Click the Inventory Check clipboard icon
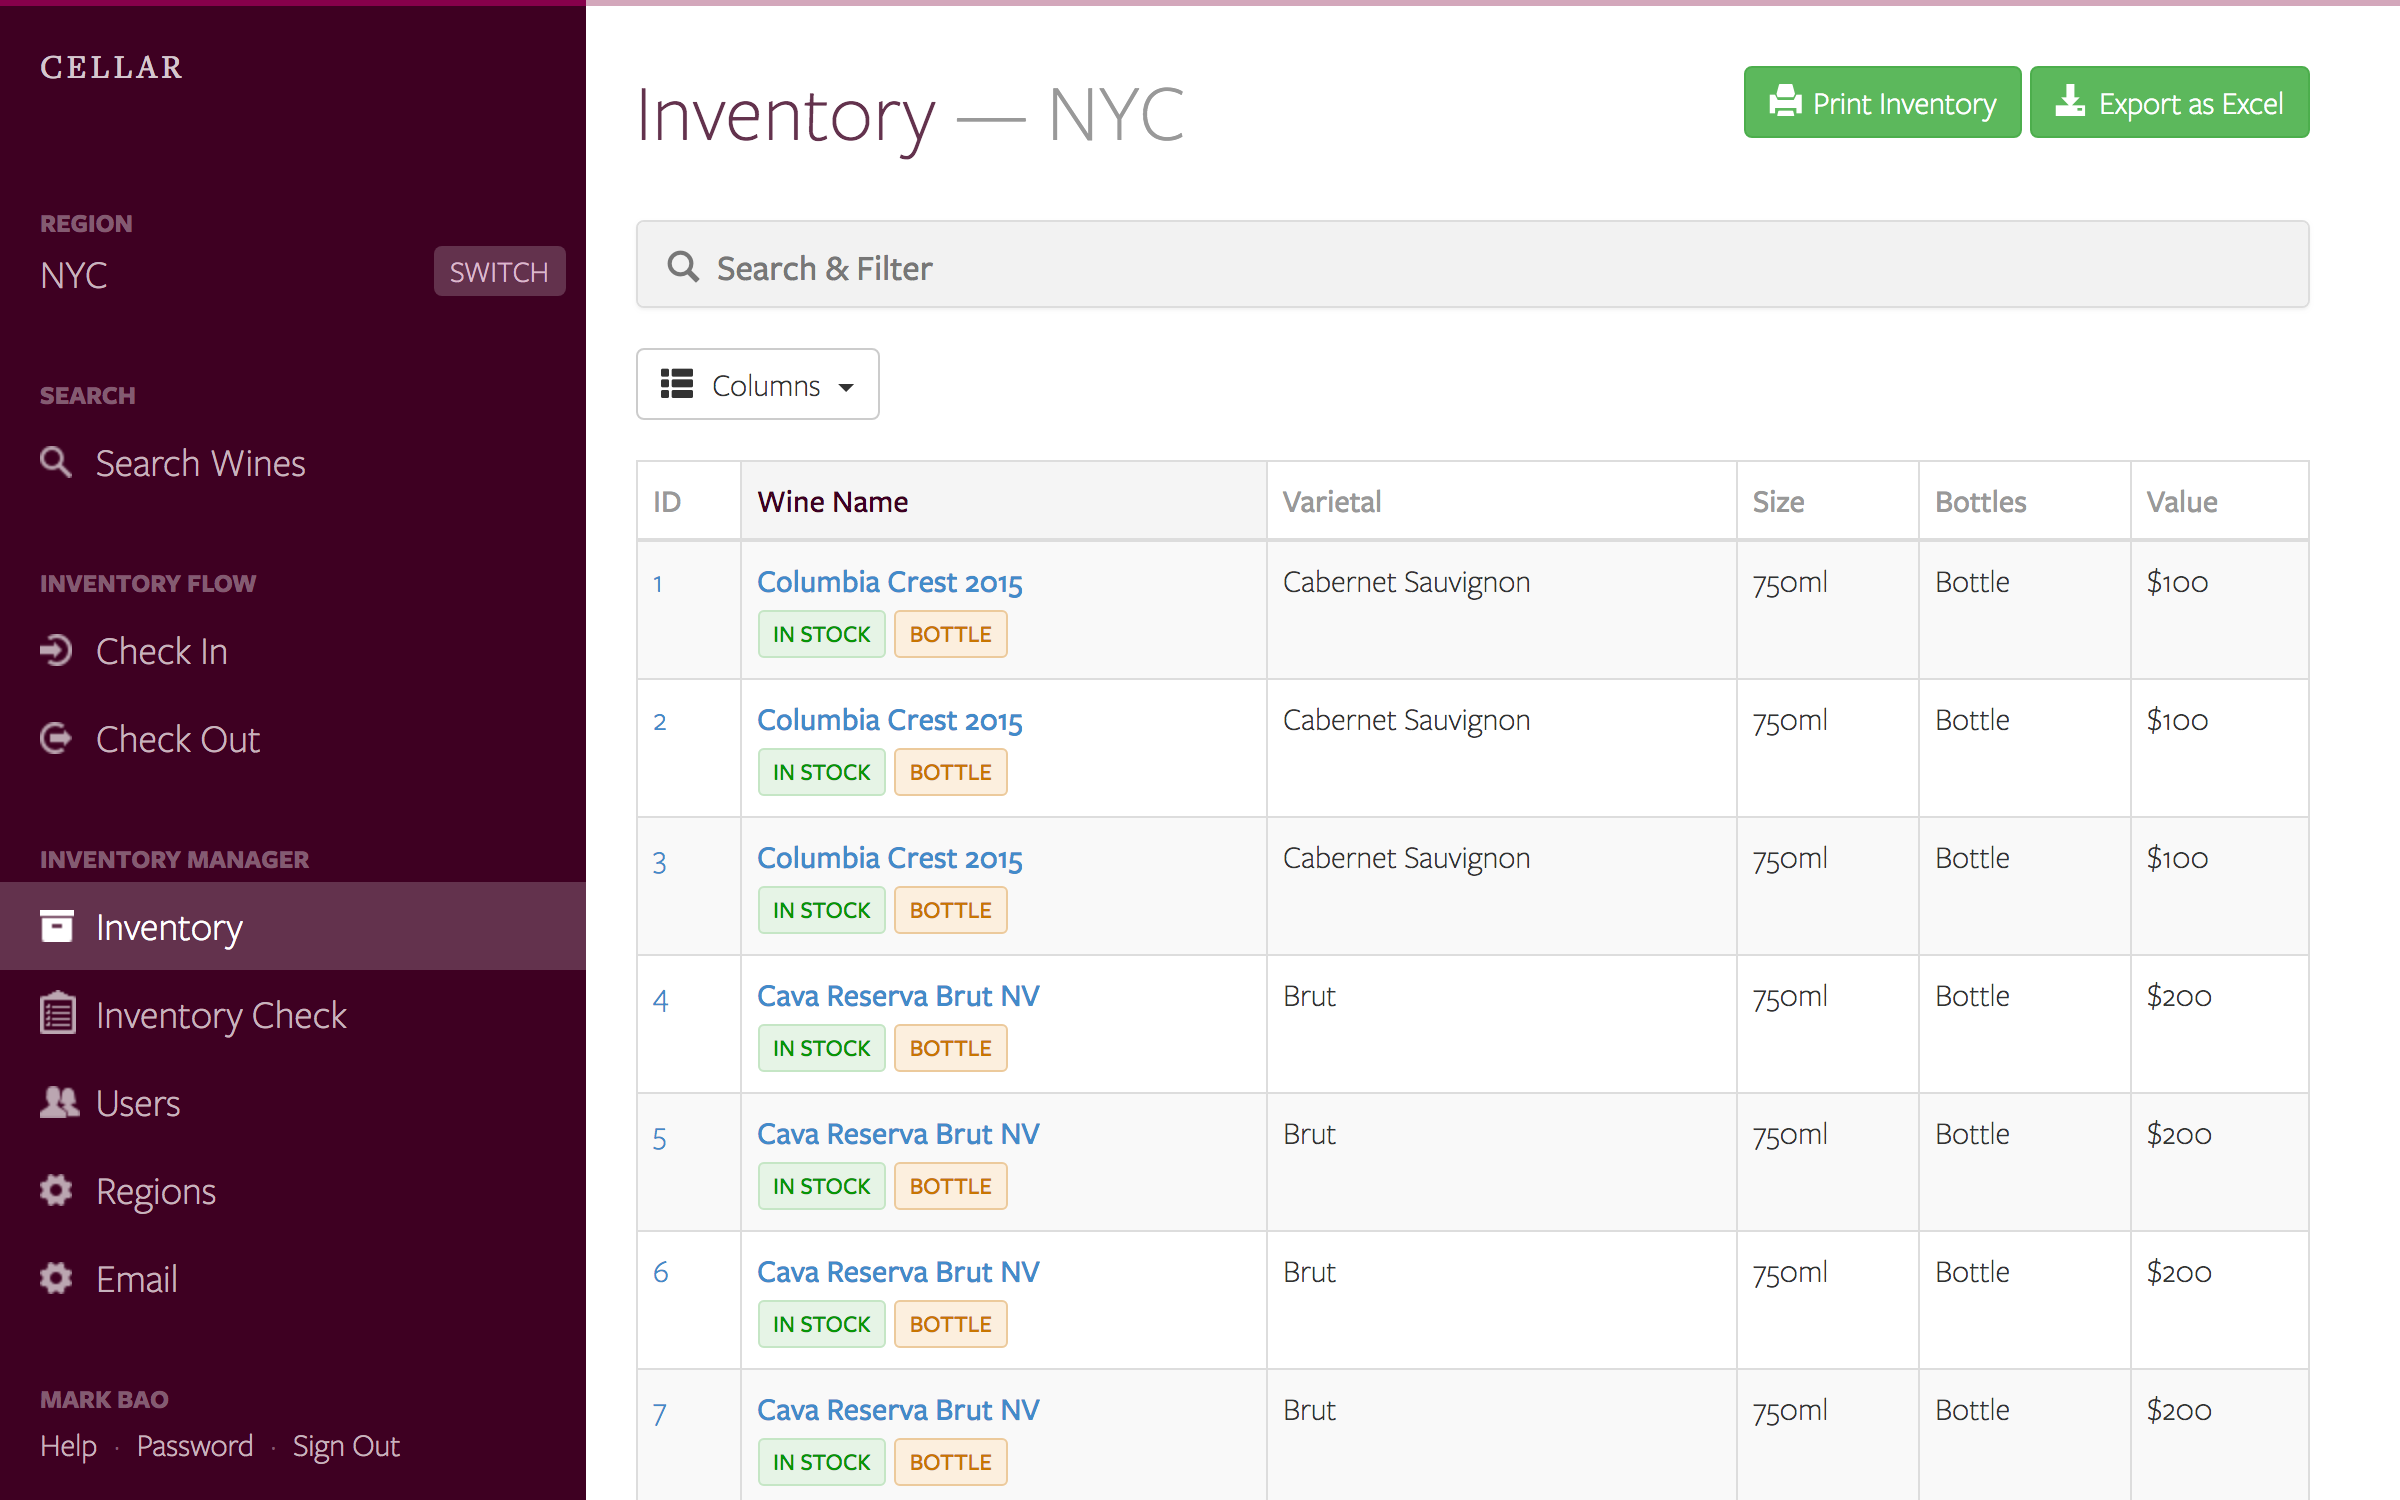This screenshot has width=2400, height=1500. click(57, 1014)
